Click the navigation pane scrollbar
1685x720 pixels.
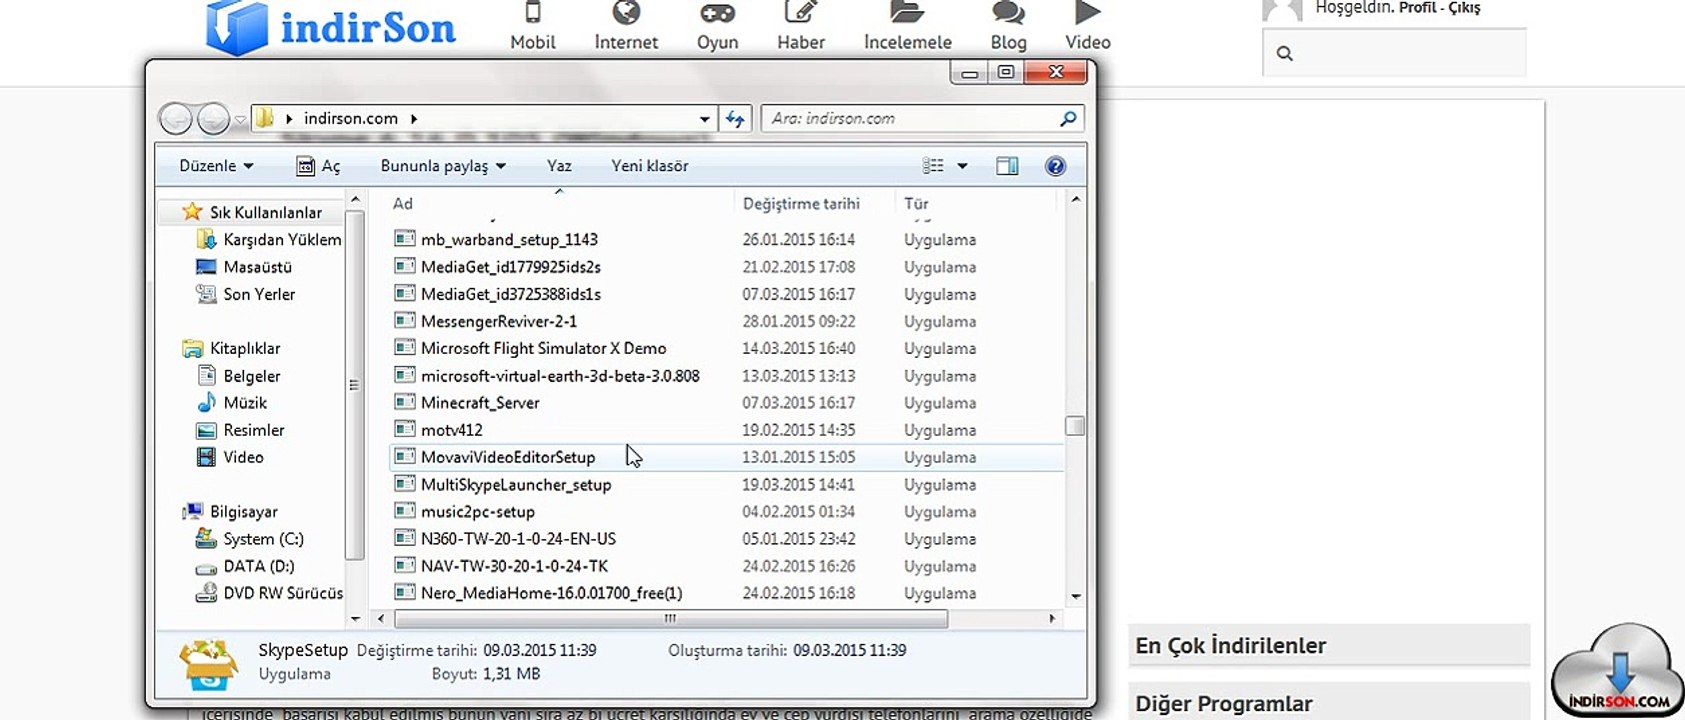354,385
